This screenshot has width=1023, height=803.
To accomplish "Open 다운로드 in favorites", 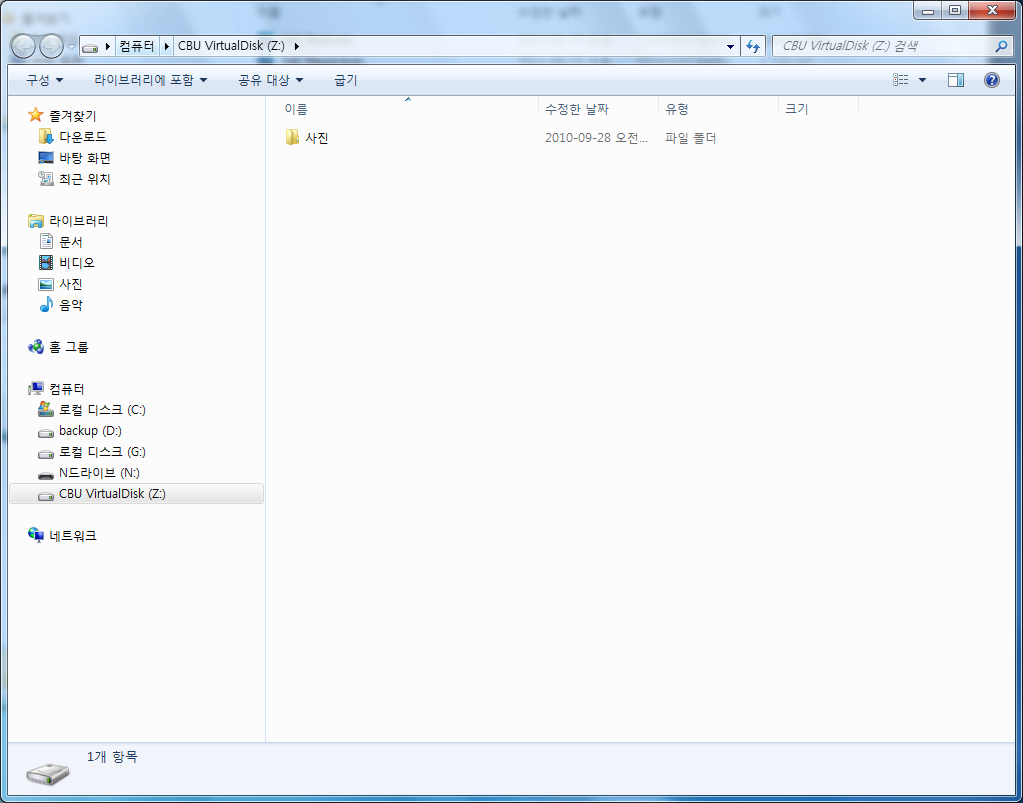I will coord(83,137).
